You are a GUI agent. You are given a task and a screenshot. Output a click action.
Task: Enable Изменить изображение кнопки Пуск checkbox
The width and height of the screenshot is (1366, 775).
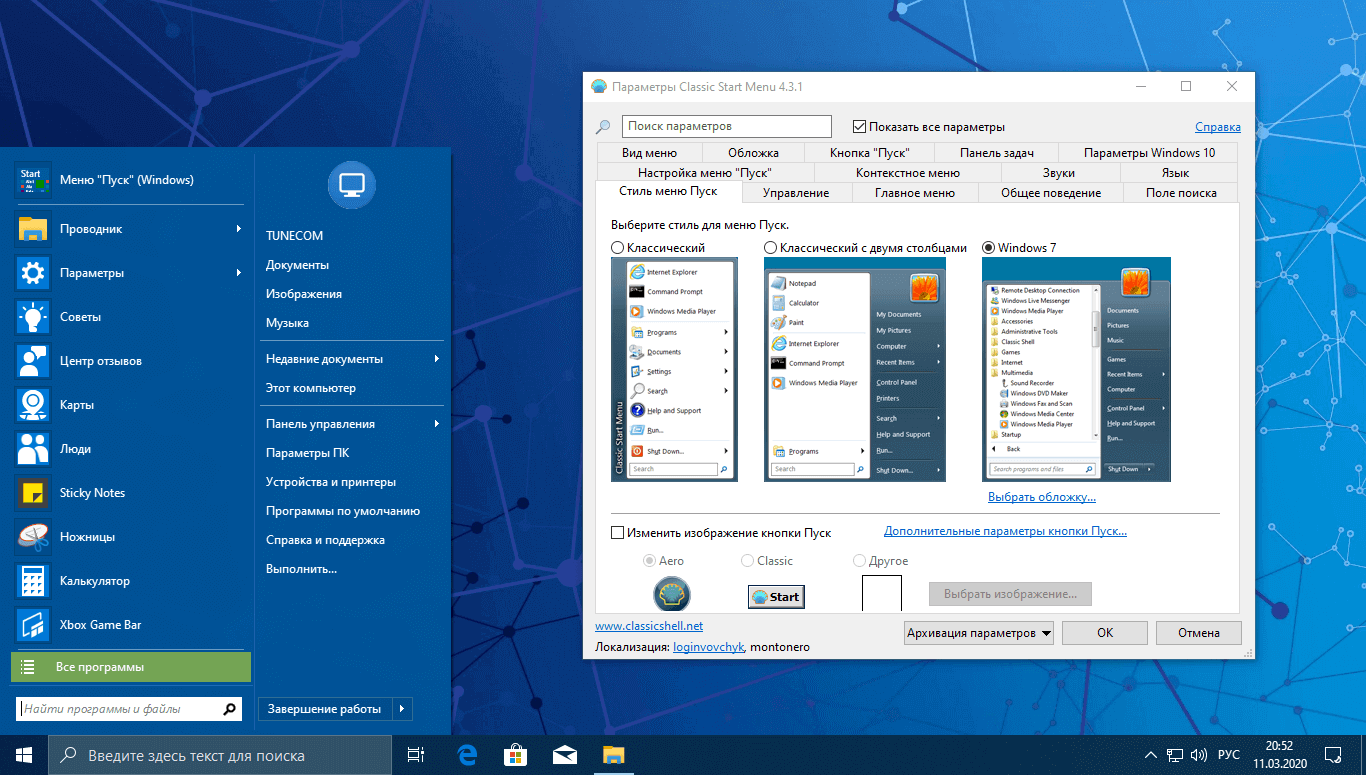[x=617, y=533]
